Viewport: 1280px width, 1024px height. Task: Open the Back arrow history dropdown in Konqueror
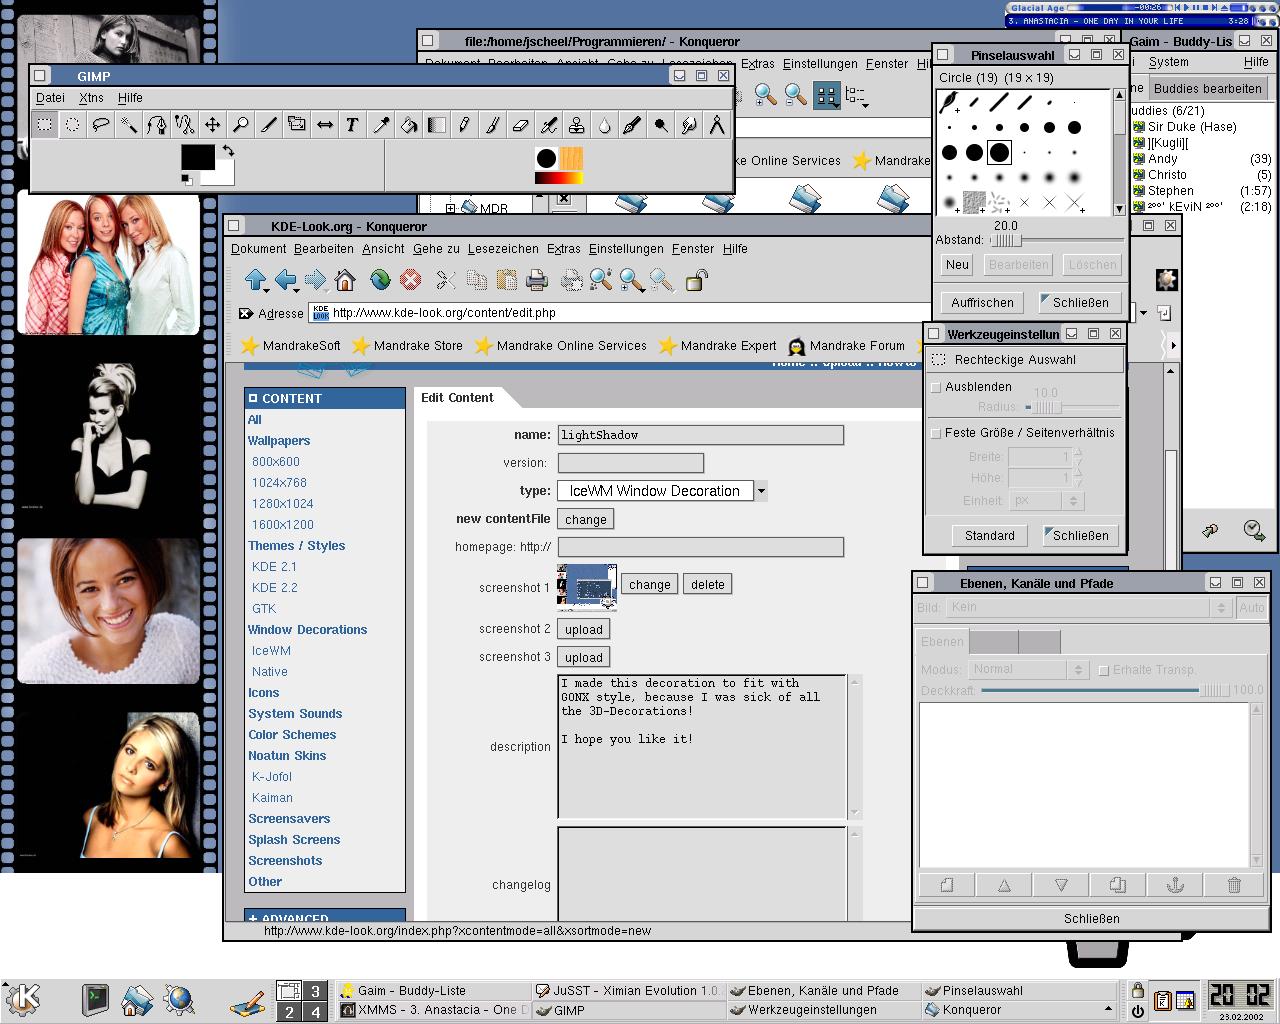pyautogui.click(x=296, y=290)
